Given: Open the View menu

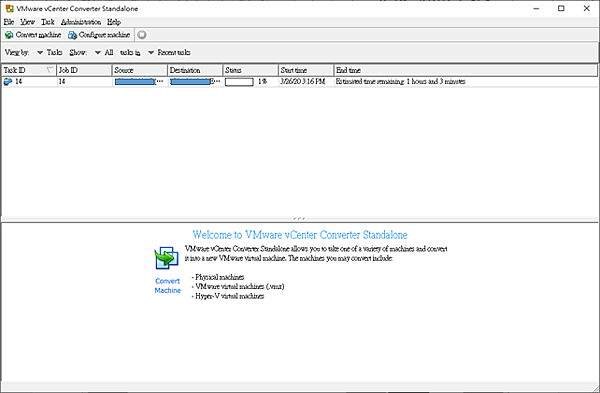Looking at the screenshot, I should tap(27, 22).
